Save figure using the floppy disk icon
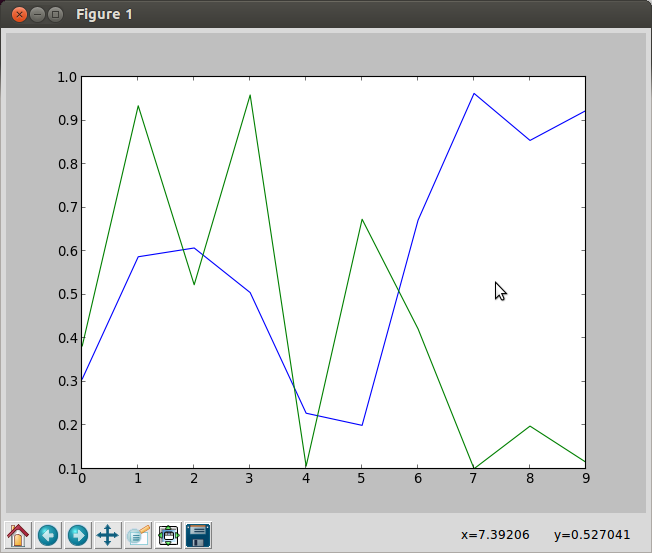Image resolution: width=652 pixels, height=553 pixels. click(x=198, y=535)
